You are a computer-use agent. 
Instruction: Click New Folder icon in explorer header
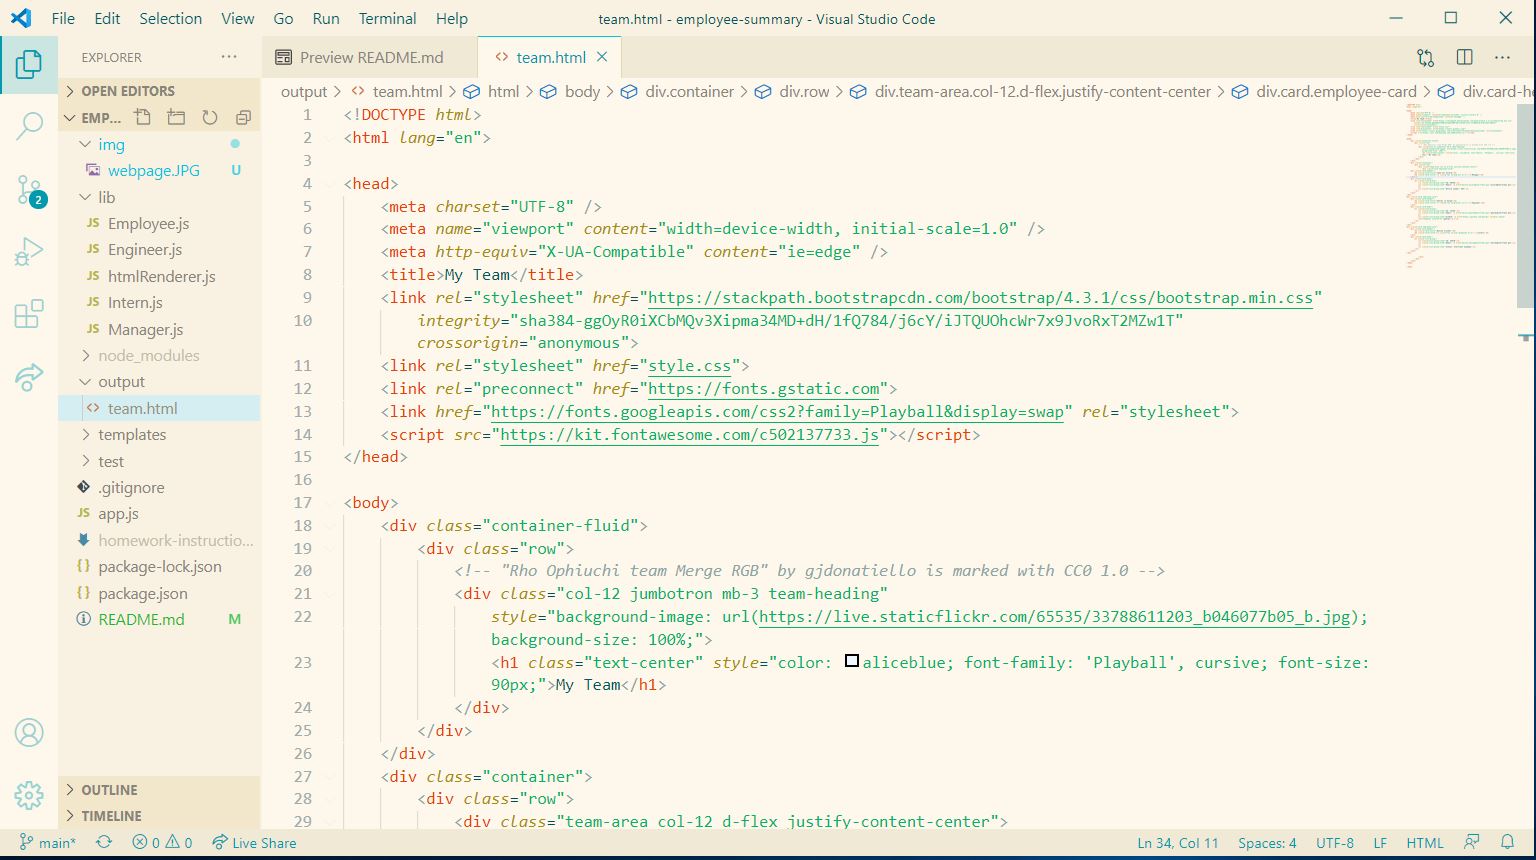pos(176,117)
